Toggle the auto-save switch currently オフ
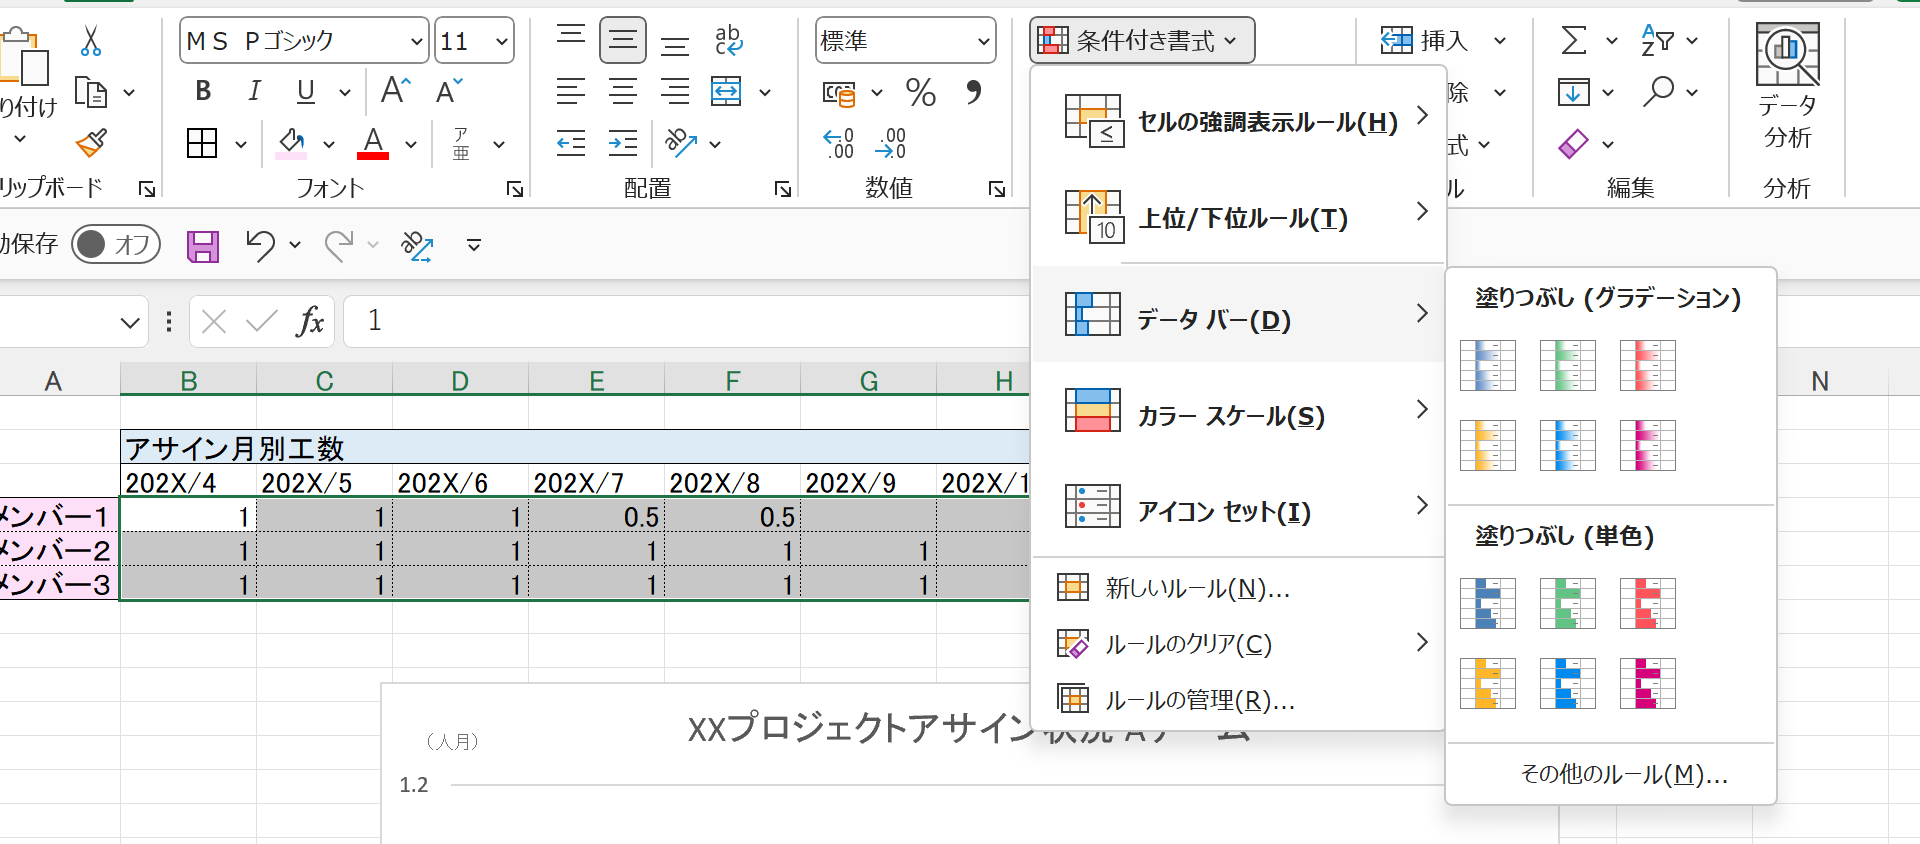This screenshot has height=844, width=1920. point(116,244)
